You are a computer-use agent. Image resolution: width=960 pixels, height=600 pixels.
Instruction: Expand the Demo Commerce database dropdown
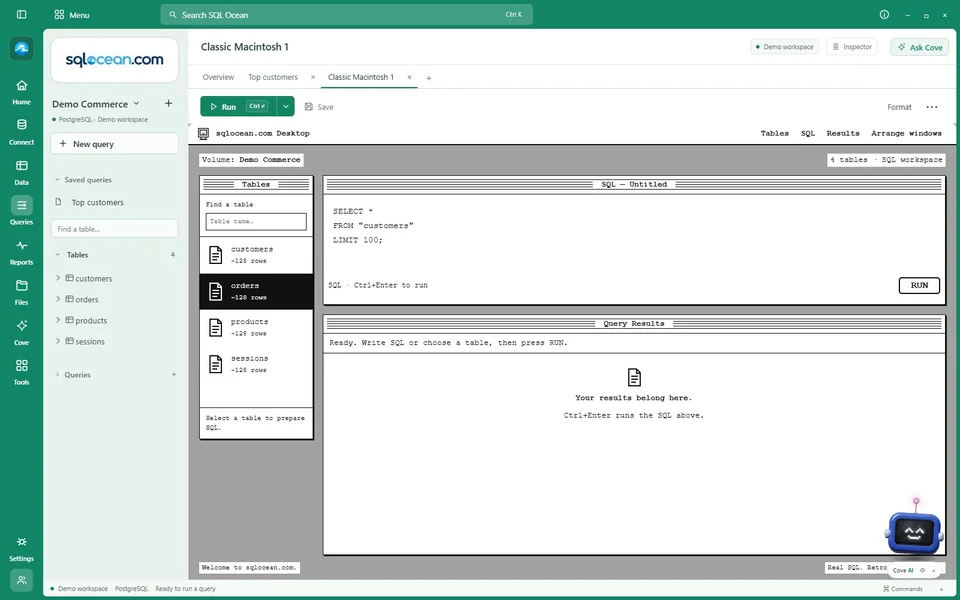[96, 103]
